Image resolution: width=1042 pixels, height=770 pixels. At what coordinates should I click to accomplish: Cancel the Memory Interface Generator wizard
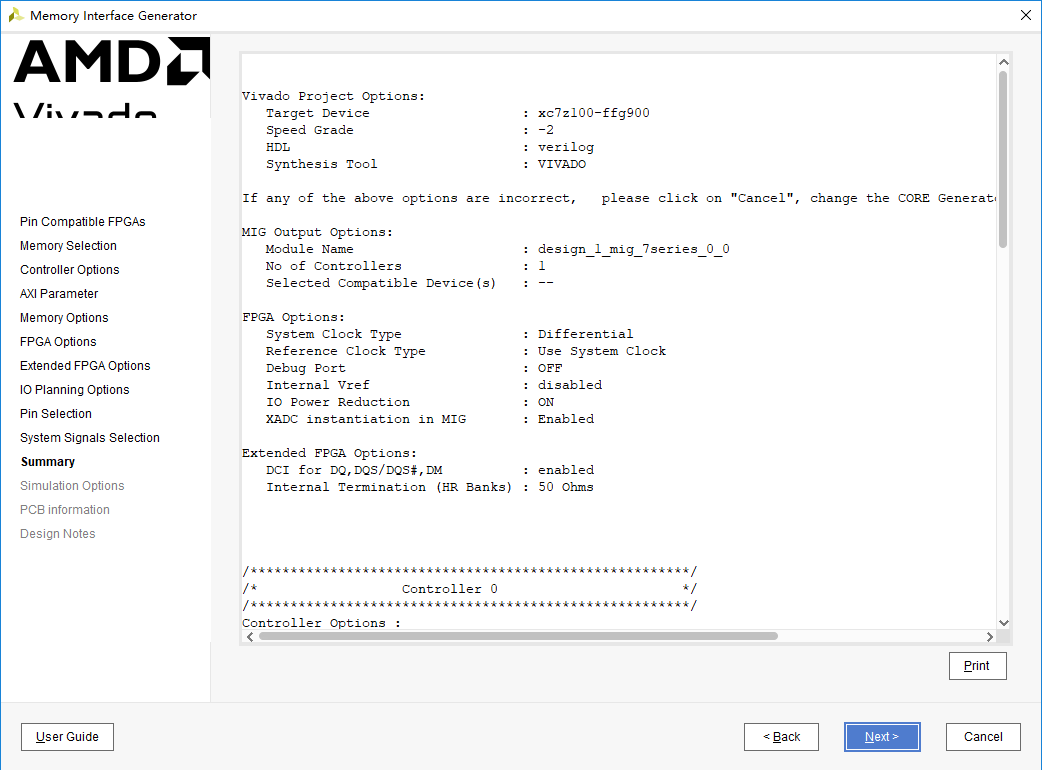983,737
